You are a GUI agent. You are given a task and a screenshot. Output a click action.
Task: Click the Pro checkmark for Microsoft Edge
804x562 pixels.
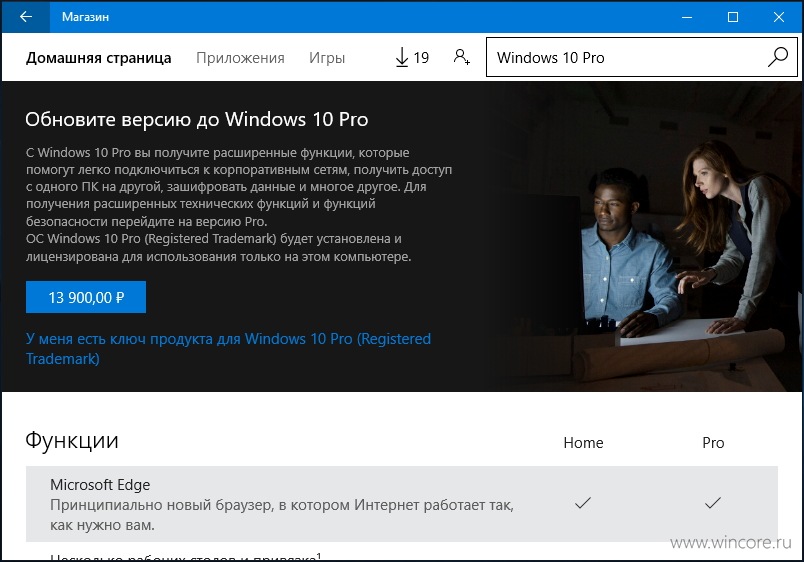[x=713, y=503]
